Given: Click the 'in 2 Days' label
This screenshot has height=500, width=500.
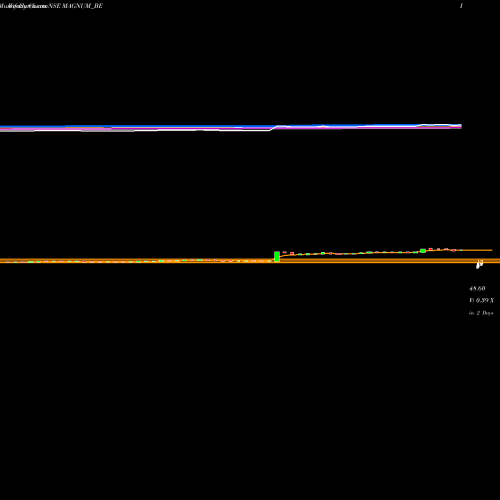Looking at the screenshot, I should point(481,313).
